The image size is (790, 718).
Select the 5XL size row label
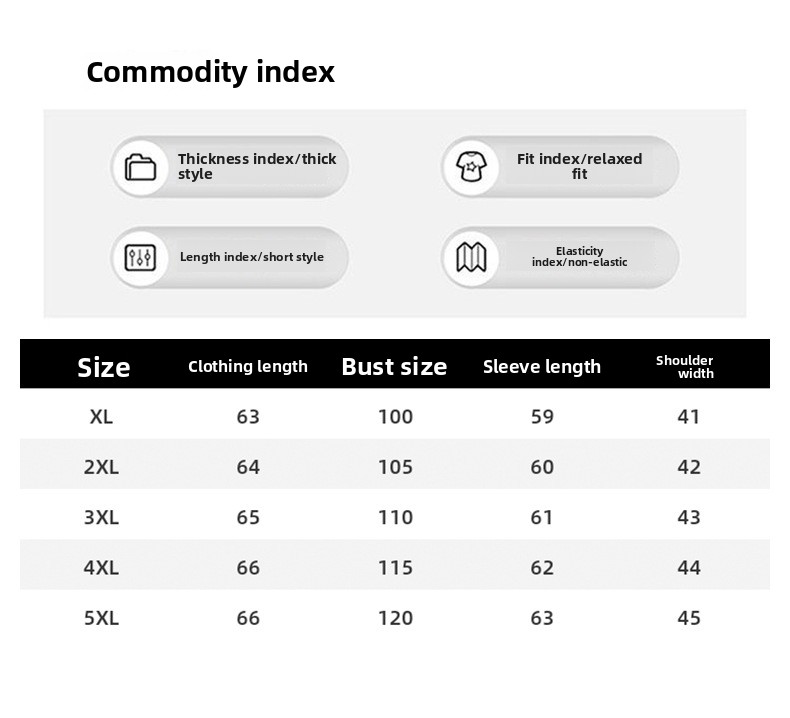pos(101,618)
